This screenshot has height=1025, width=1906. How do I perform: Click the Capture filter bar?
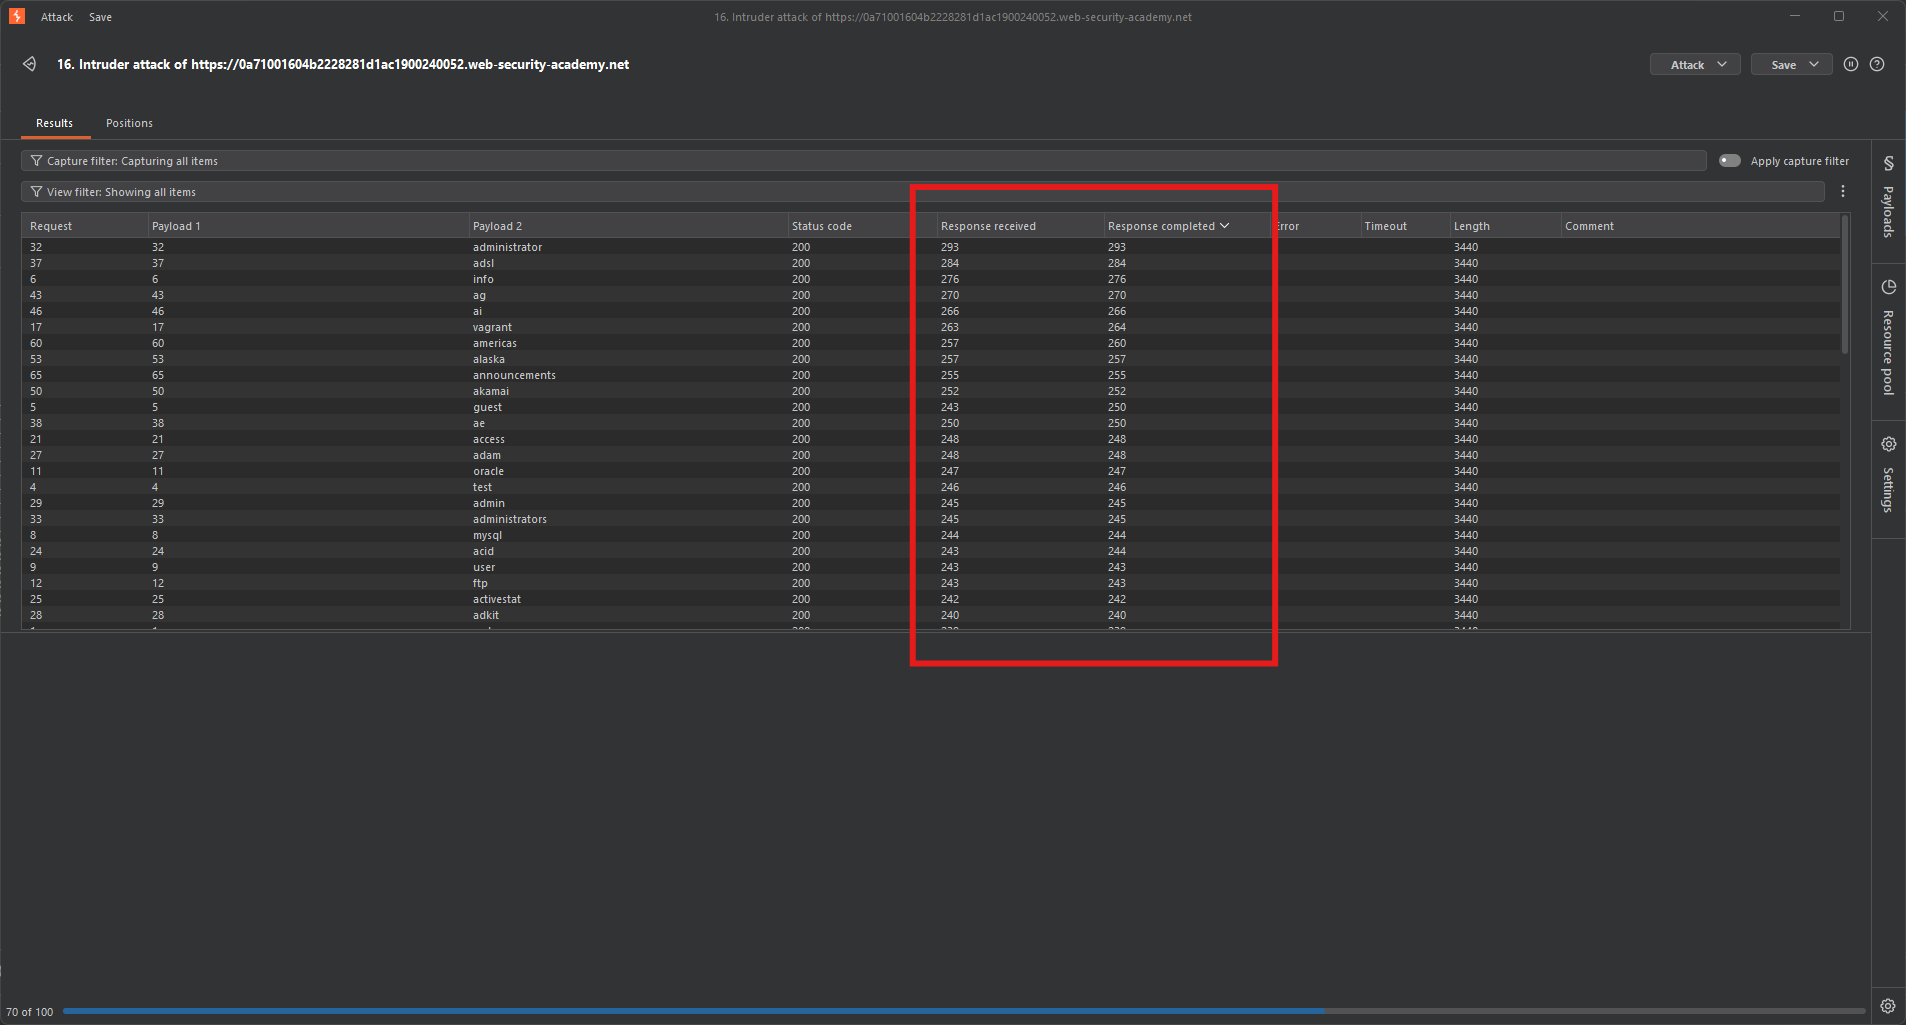coord(864,161)
